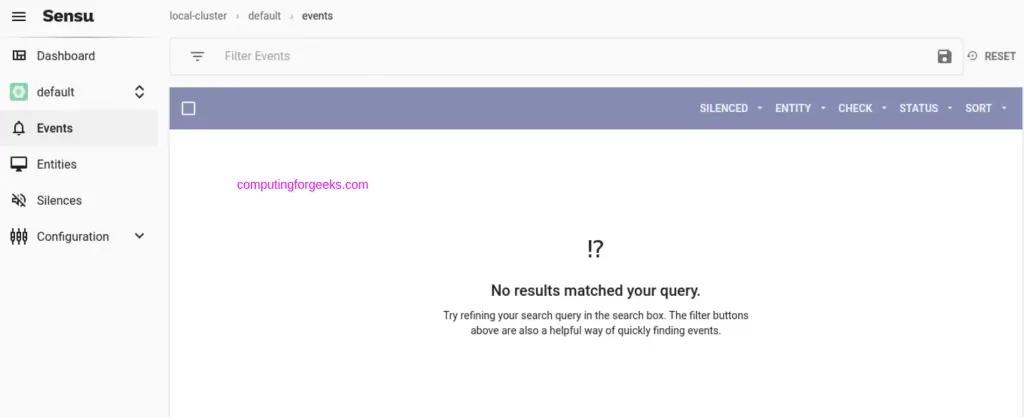
Task: Open the SILENCED filter dropdown
Action: [x=731, y=108]
